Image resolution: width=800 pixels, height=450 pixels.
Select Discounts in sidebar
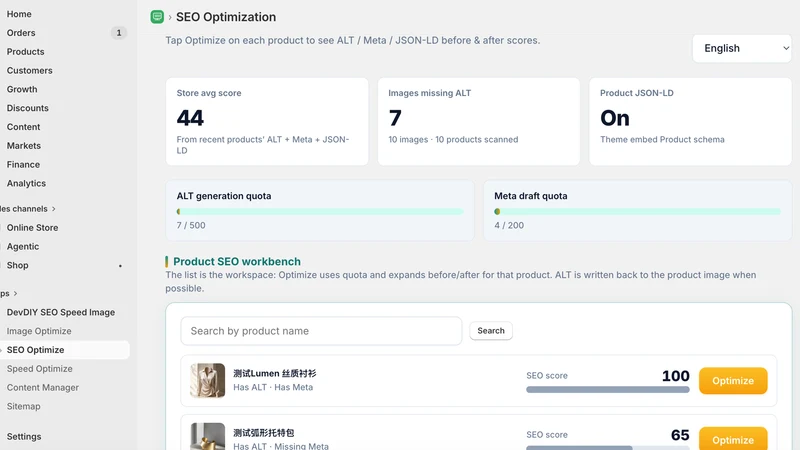28,108
